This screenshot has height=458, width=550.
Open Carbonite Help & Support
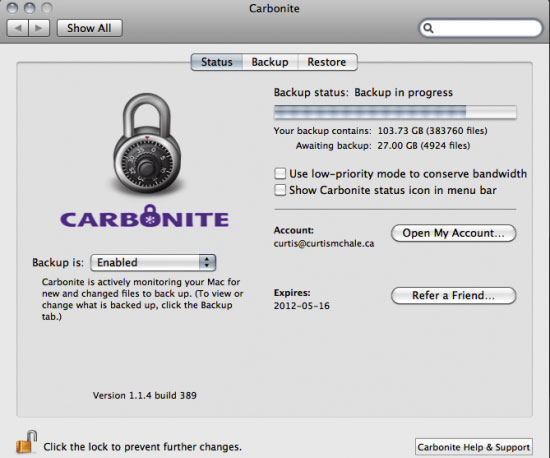coord(474,447)
